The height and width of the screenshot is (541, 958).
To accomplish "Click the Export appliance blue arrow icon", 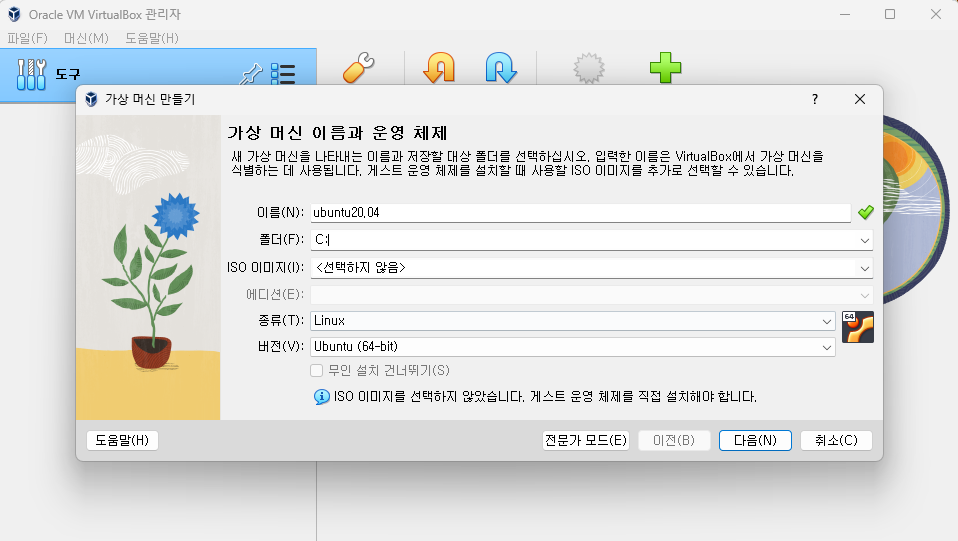I will 501,67.
